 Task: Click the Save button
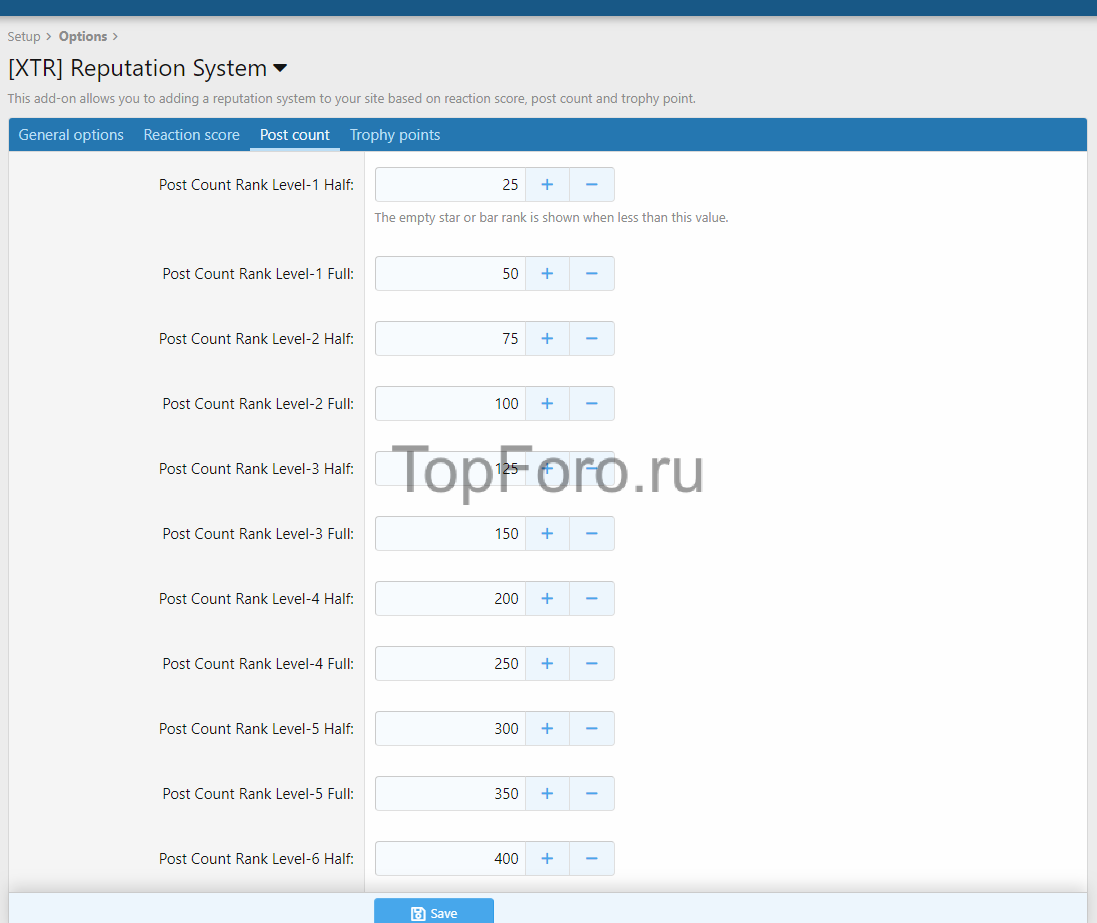[x=434, y=912]
